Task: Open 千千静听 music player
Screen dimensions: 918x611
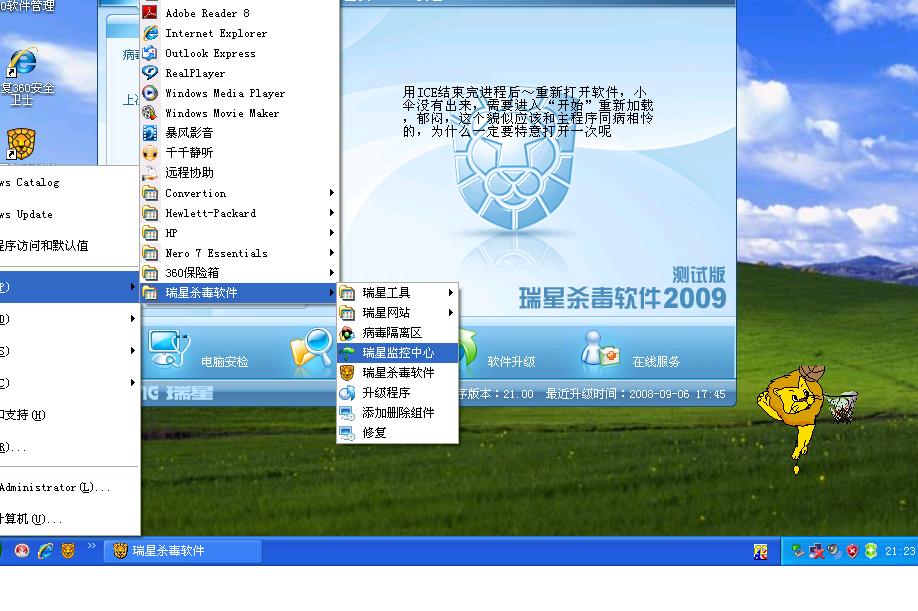Action: point(239,153)
